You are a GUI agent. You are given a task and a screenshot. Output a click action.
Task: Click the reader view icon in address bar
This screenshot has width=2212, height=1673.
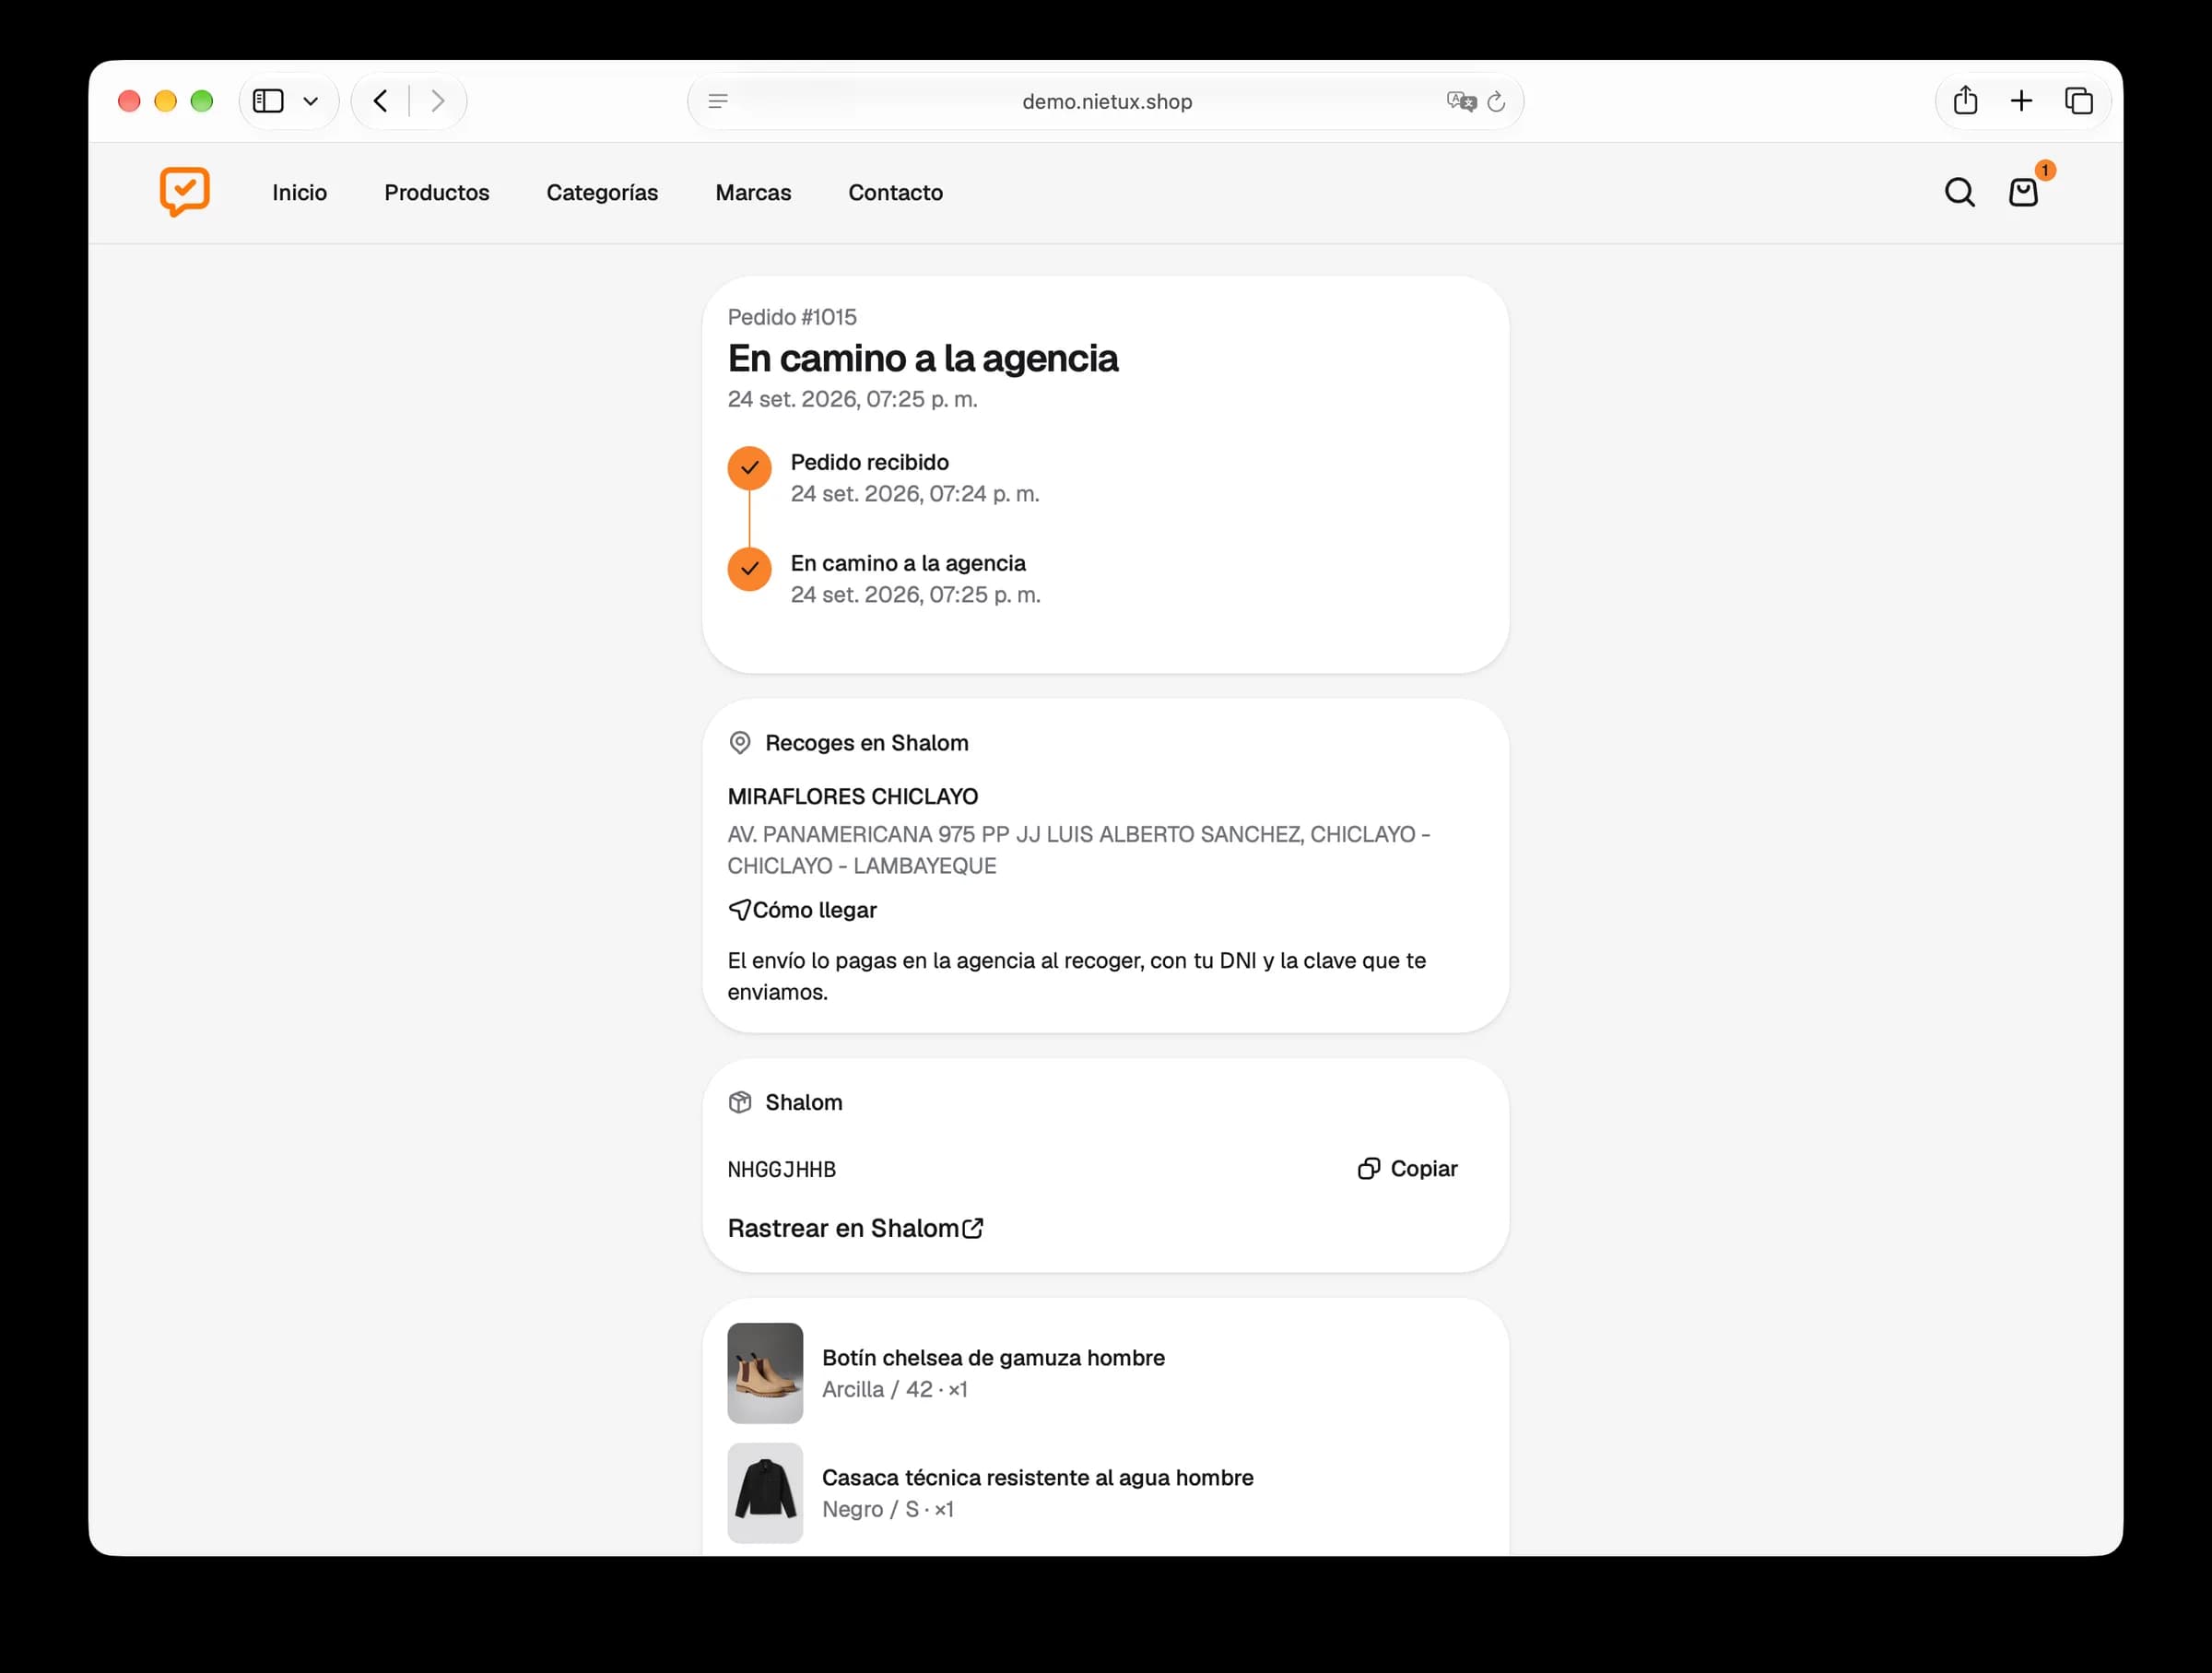coord(718,101)
